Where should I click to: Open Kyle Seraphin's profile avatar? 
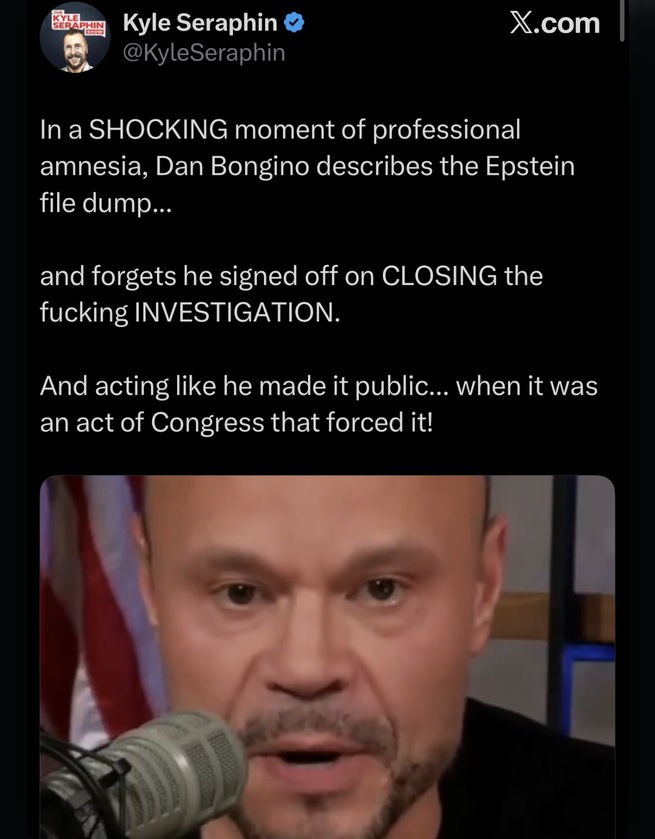(x=75, y=37)
